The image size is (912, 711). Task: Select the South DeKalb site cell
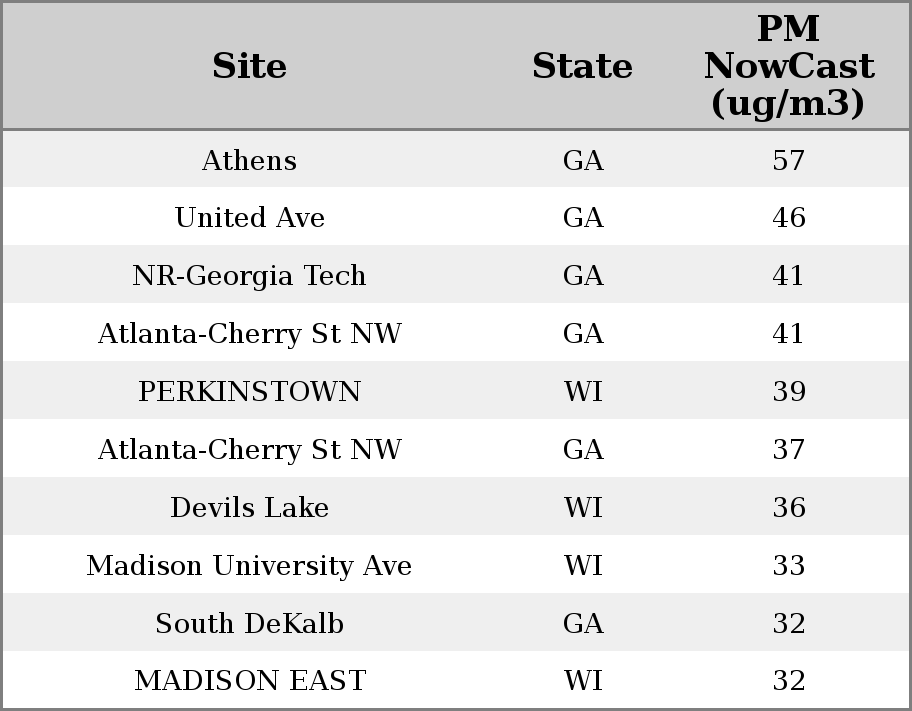250,624
